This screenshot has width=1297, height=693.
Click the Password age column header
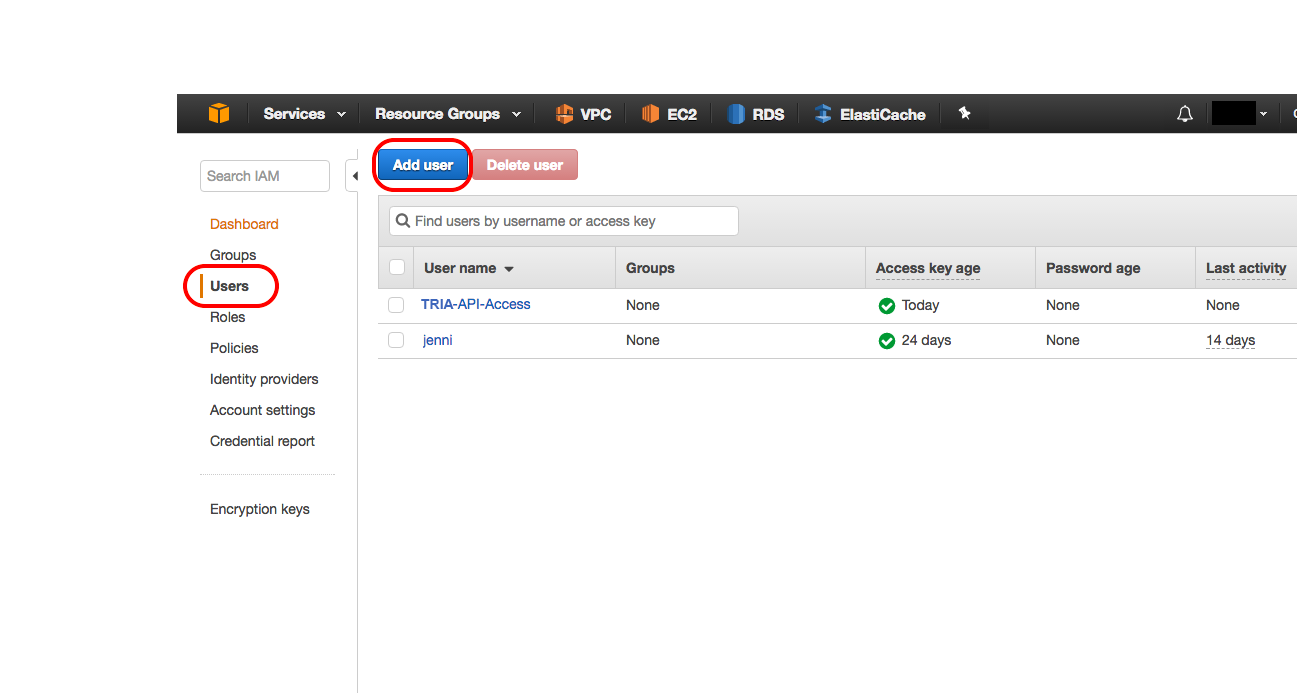pyautogui.click(x=1093, y=268)
